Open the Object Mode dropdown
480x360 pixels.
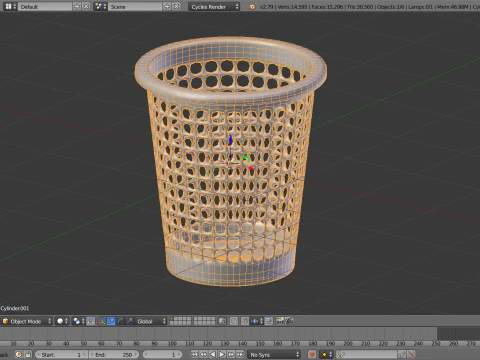point(27,321)
